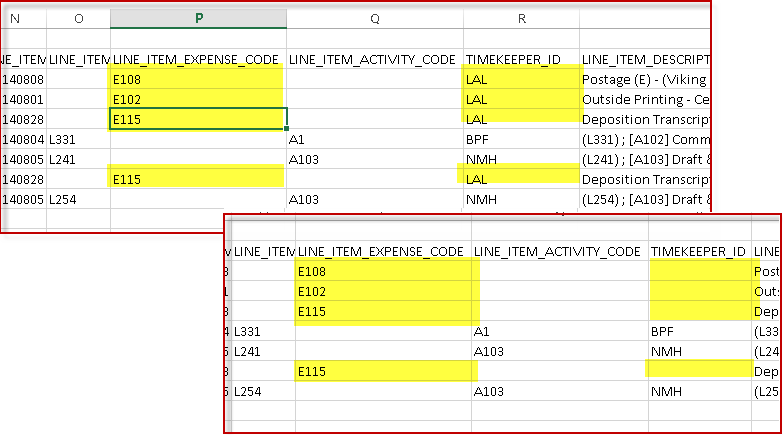
Task: Click LINE_ITEM_EXPENSE_CODE header in lower sheet
Action: click(383, 251)
